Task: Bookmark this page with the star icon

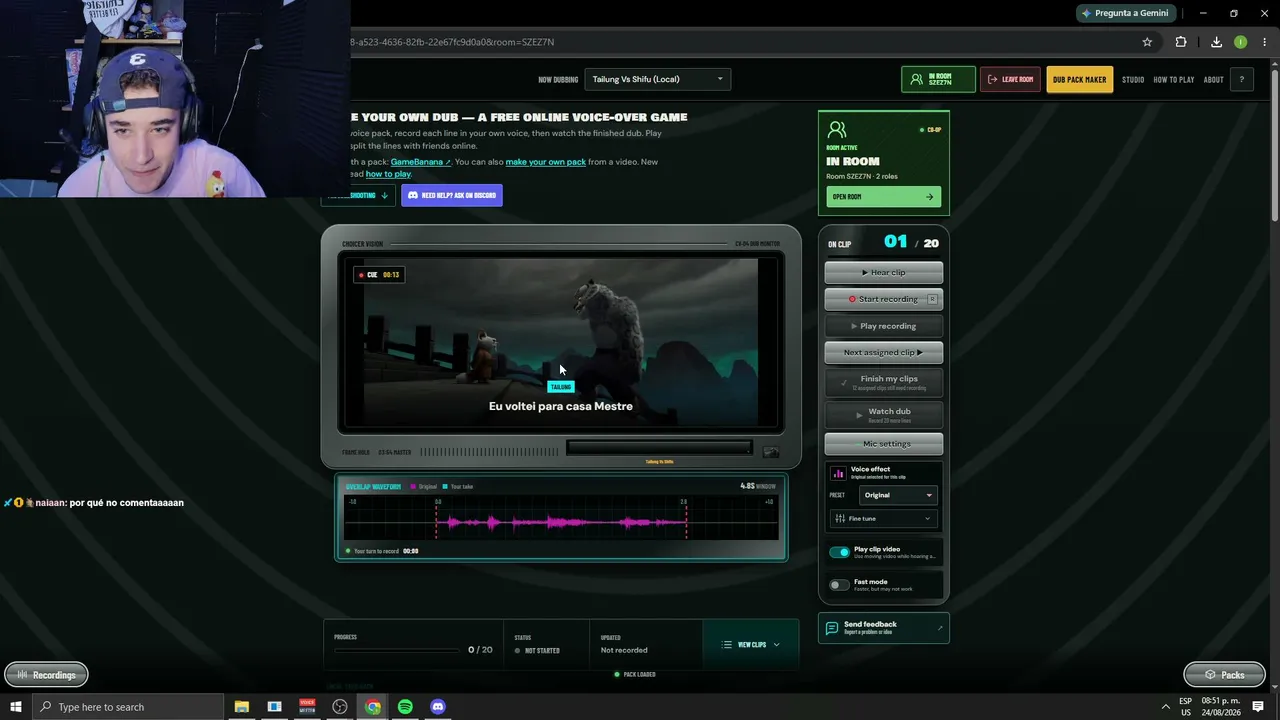Action: [x=1147, y=42]
